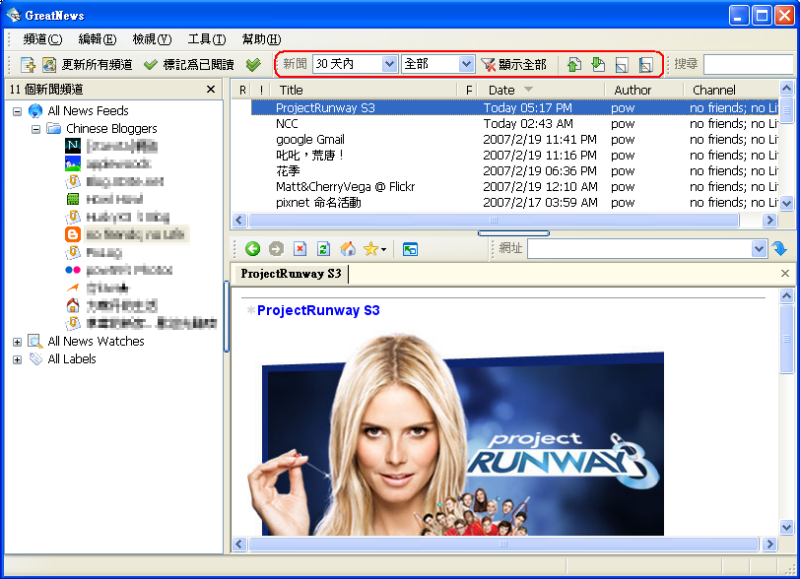Screen dimensions: 800x579
Task: Open the address bar dropdown arrow
Action: click(x=759, y=249)
